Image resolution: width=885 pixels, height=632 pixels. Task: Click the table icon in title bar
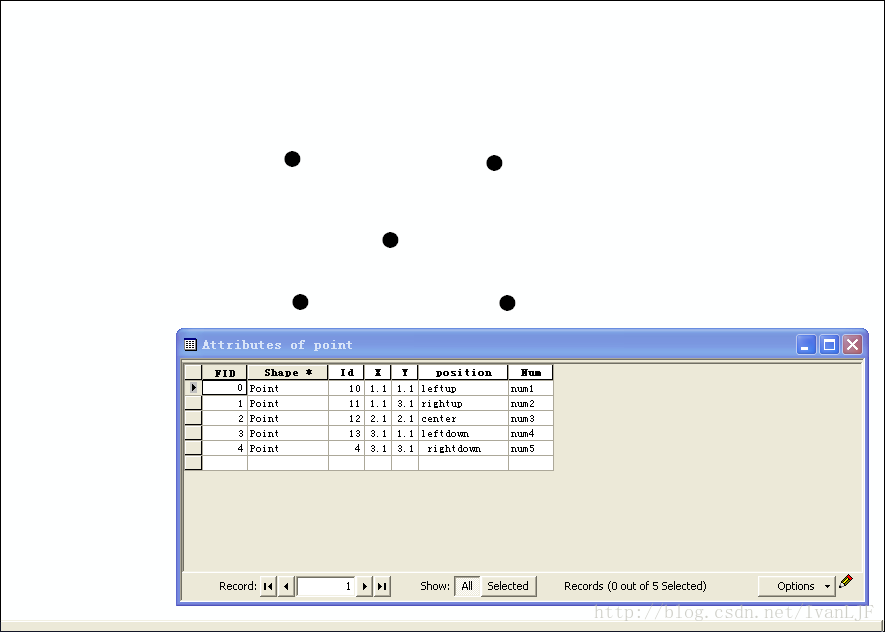coord(191,345)
